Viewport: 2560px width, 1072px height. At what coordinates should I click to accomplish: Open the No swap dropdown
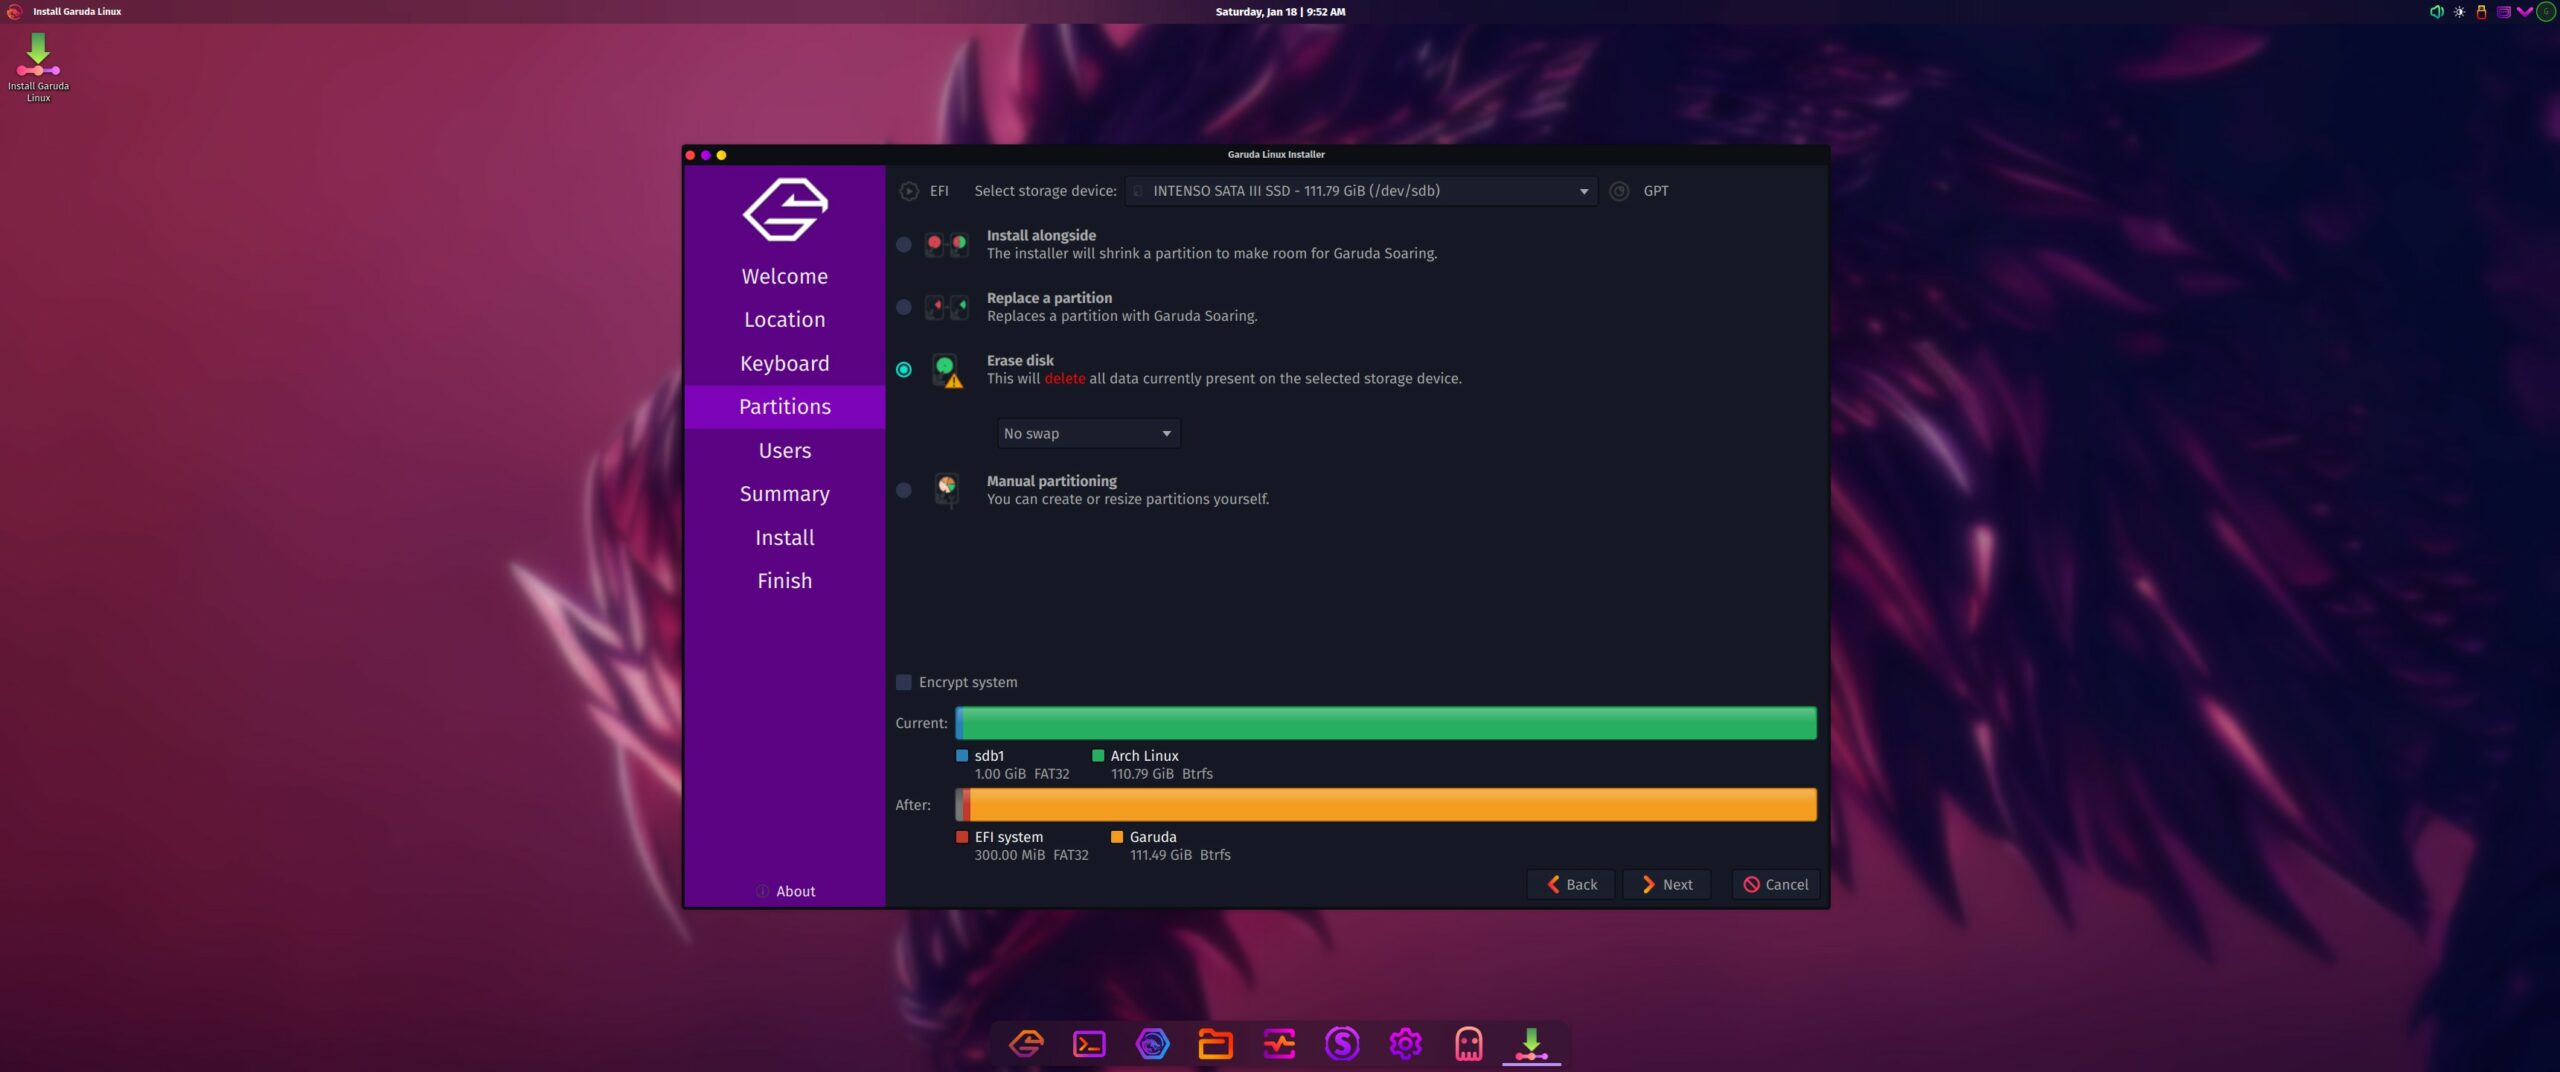1088,433
